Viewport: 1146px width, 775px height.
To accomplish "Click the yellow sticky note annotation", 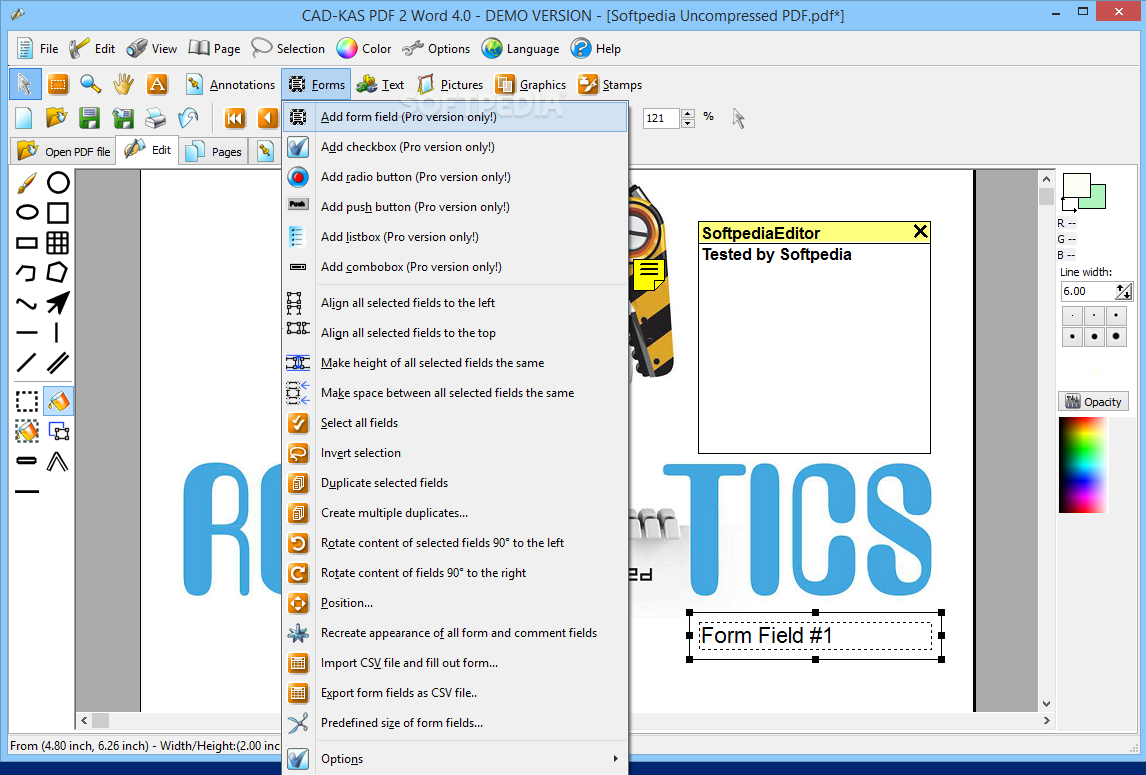I will [648, 274].
